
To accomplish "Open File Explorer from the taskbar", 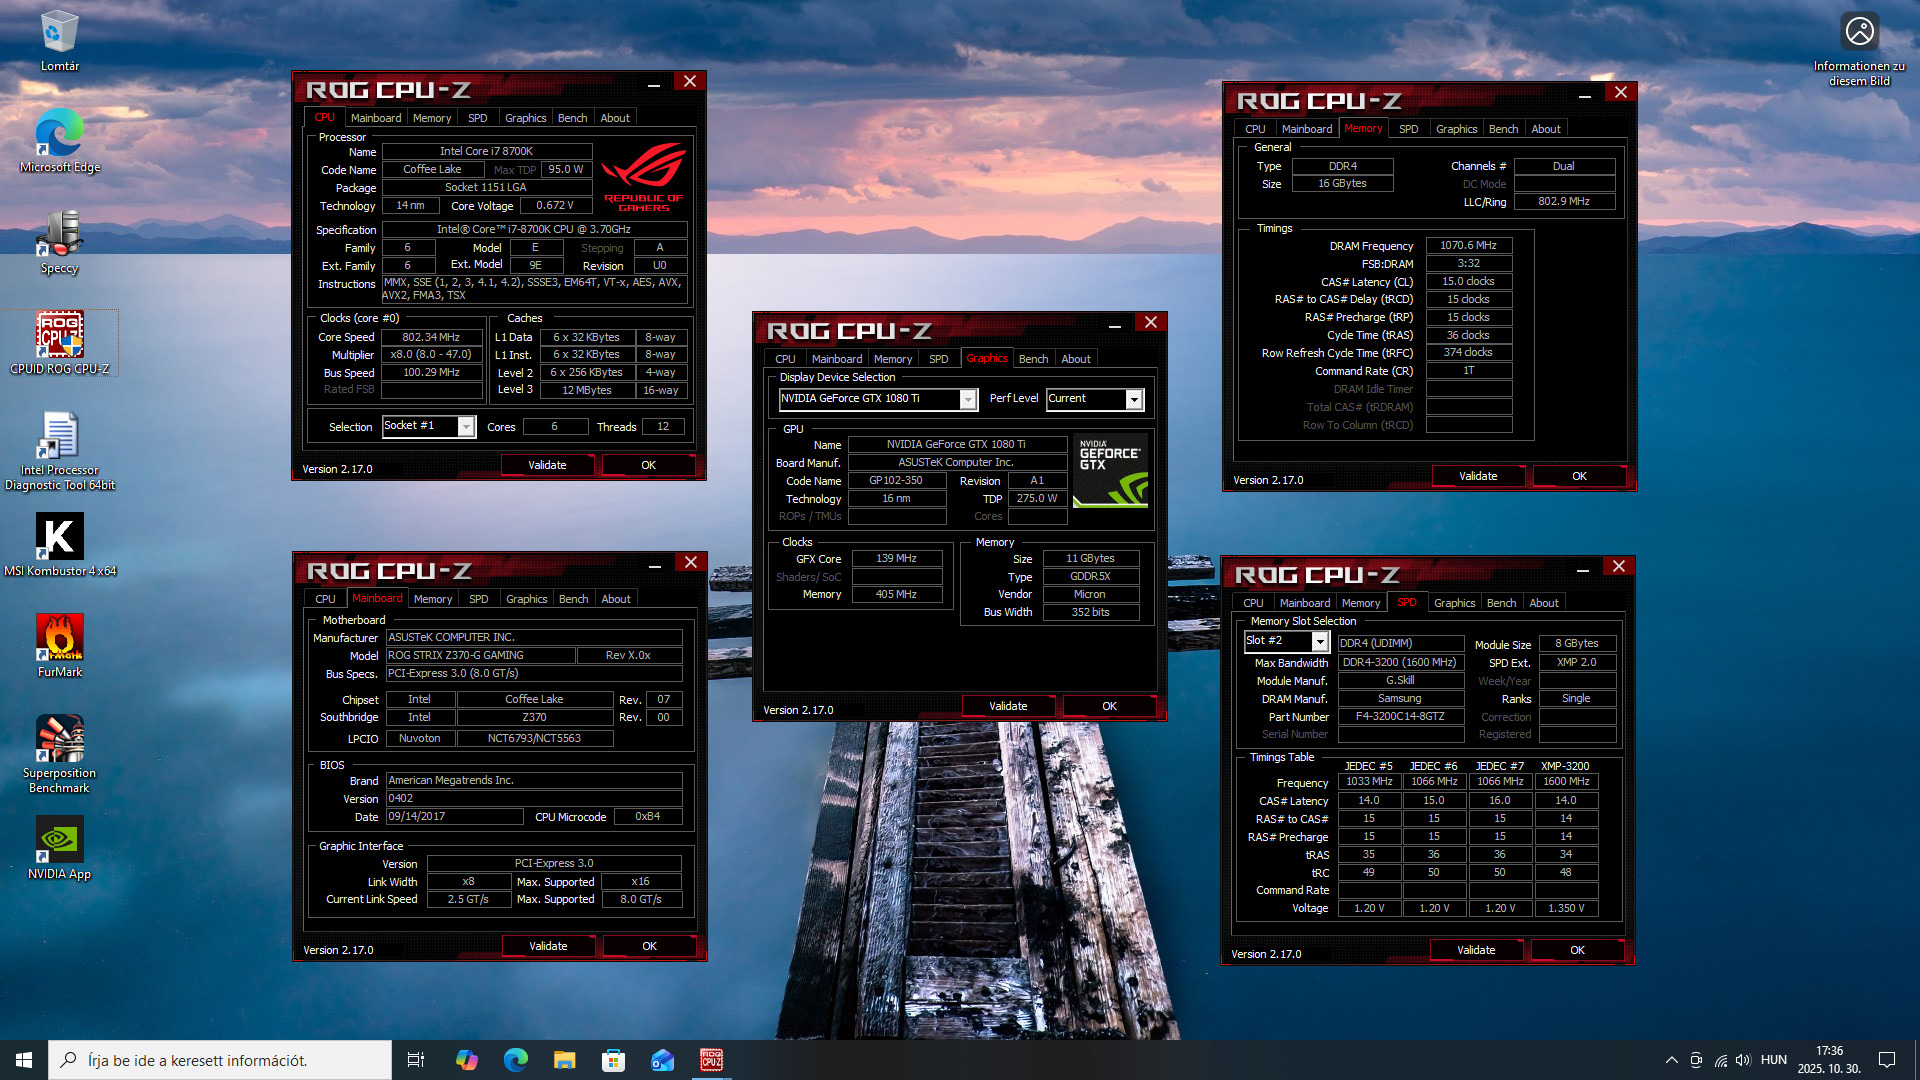I will tap(564, 1060).
